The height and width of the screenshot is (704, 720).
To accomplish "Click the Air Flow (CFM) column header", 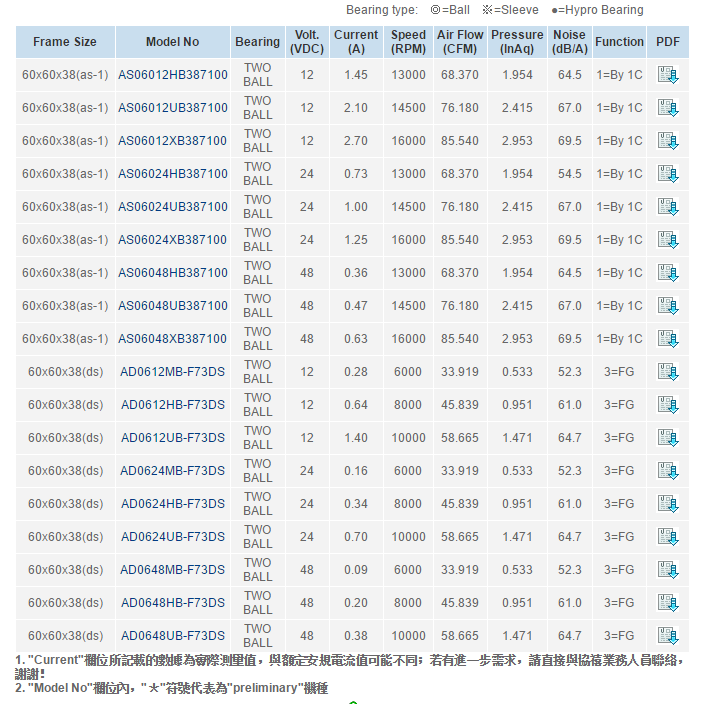I will click(x=460, y=42).
